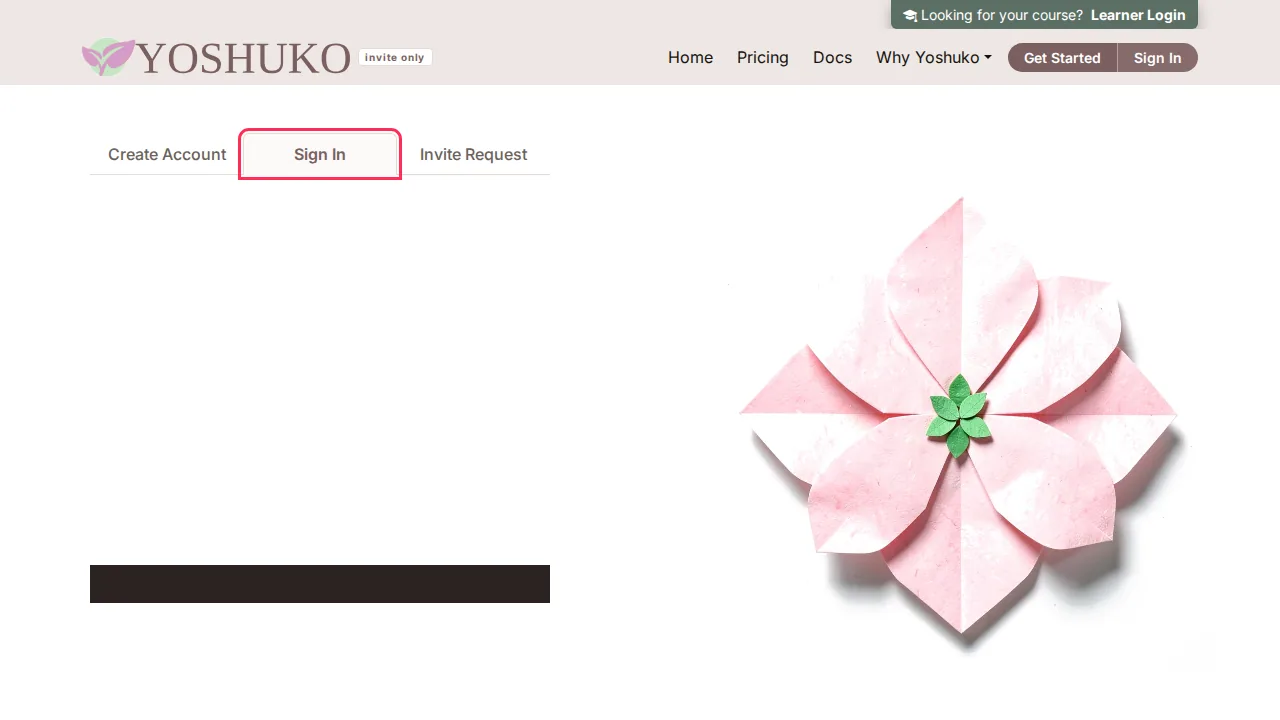This screenshot has height=720, width=1280.
Task: Click the green leaves at flower center
Action: [959, 415]
